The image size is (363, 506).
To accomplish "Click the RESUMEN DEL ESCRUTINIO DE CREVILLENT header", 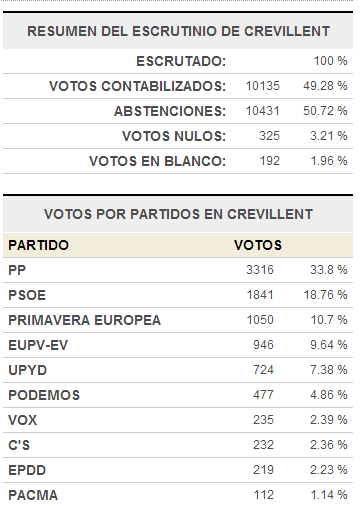I will [178, 31].
